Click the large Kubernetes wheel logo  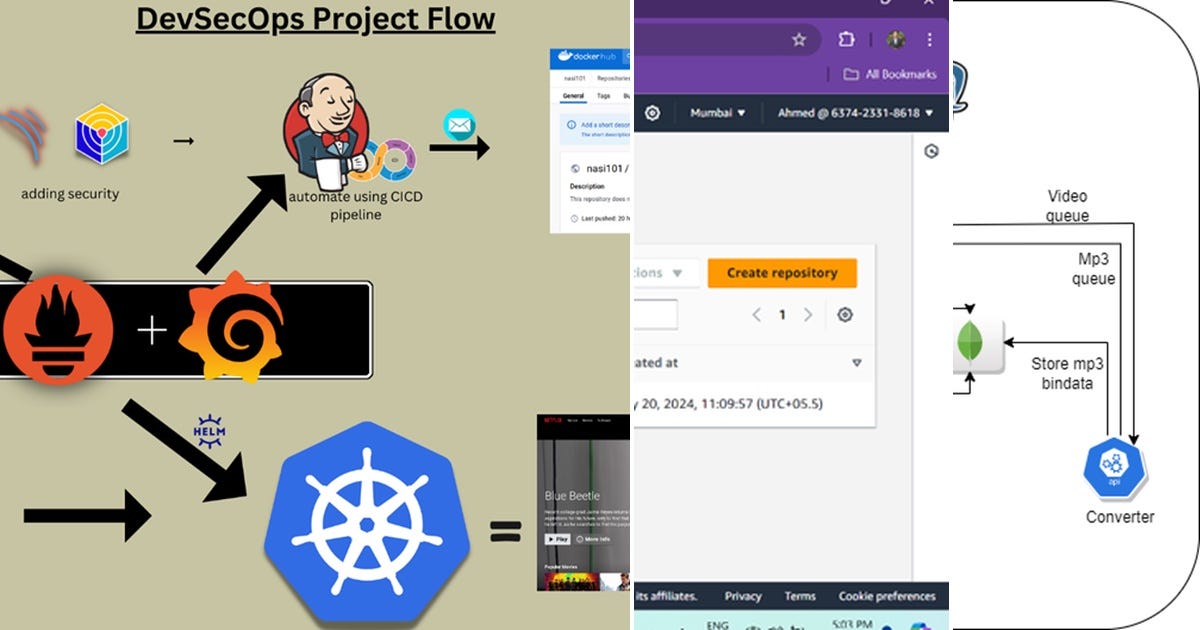(x=367, y=521)
